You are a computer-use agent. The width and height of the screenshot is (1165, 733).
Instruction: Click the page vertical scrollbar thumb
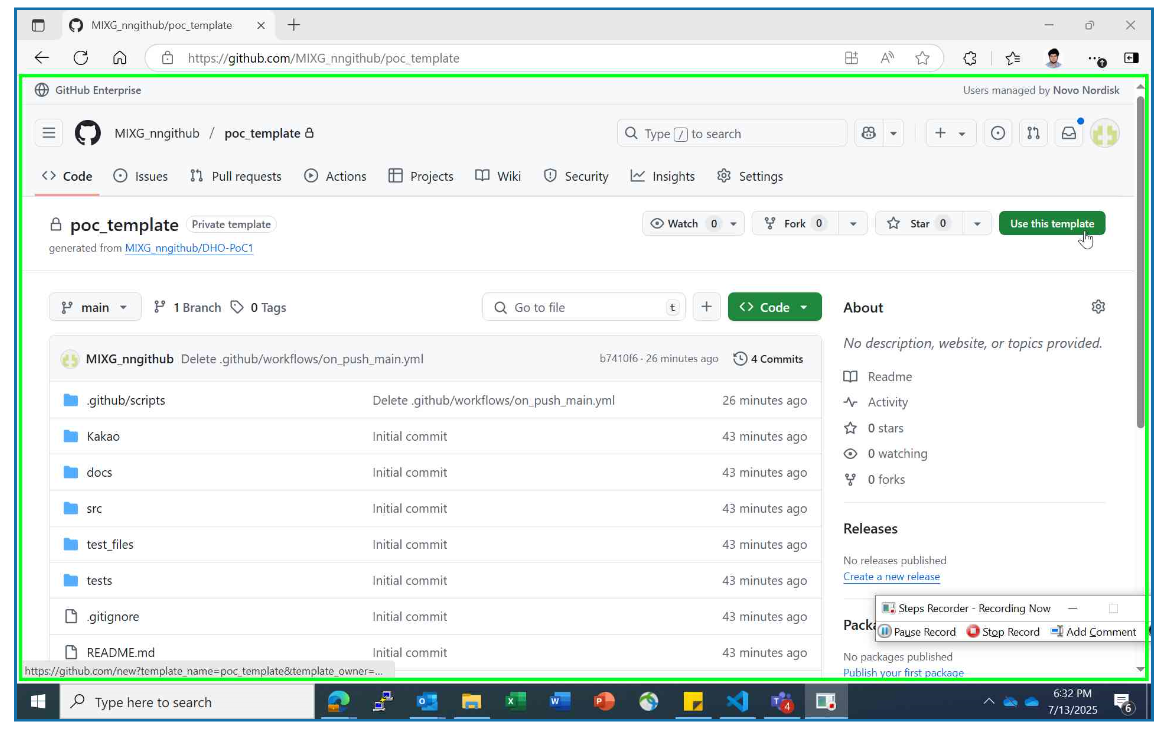(x=1140, y=261)
